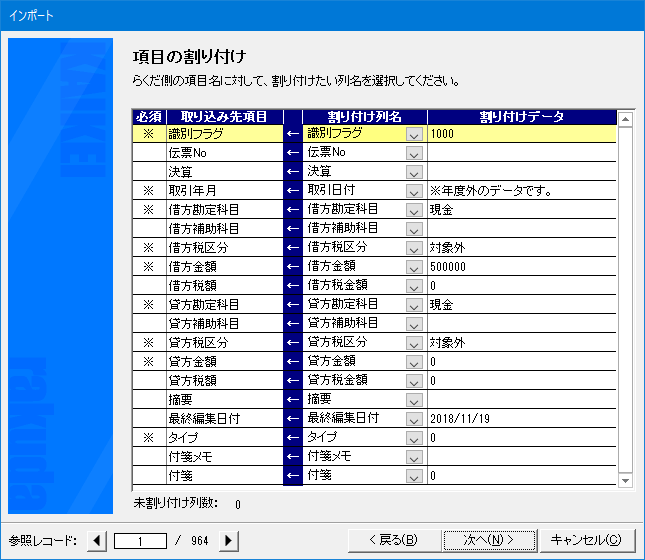The image size is (645, 560).
Task: Select the 識別フラグ target item cell
Action: (x=225, y=134)
